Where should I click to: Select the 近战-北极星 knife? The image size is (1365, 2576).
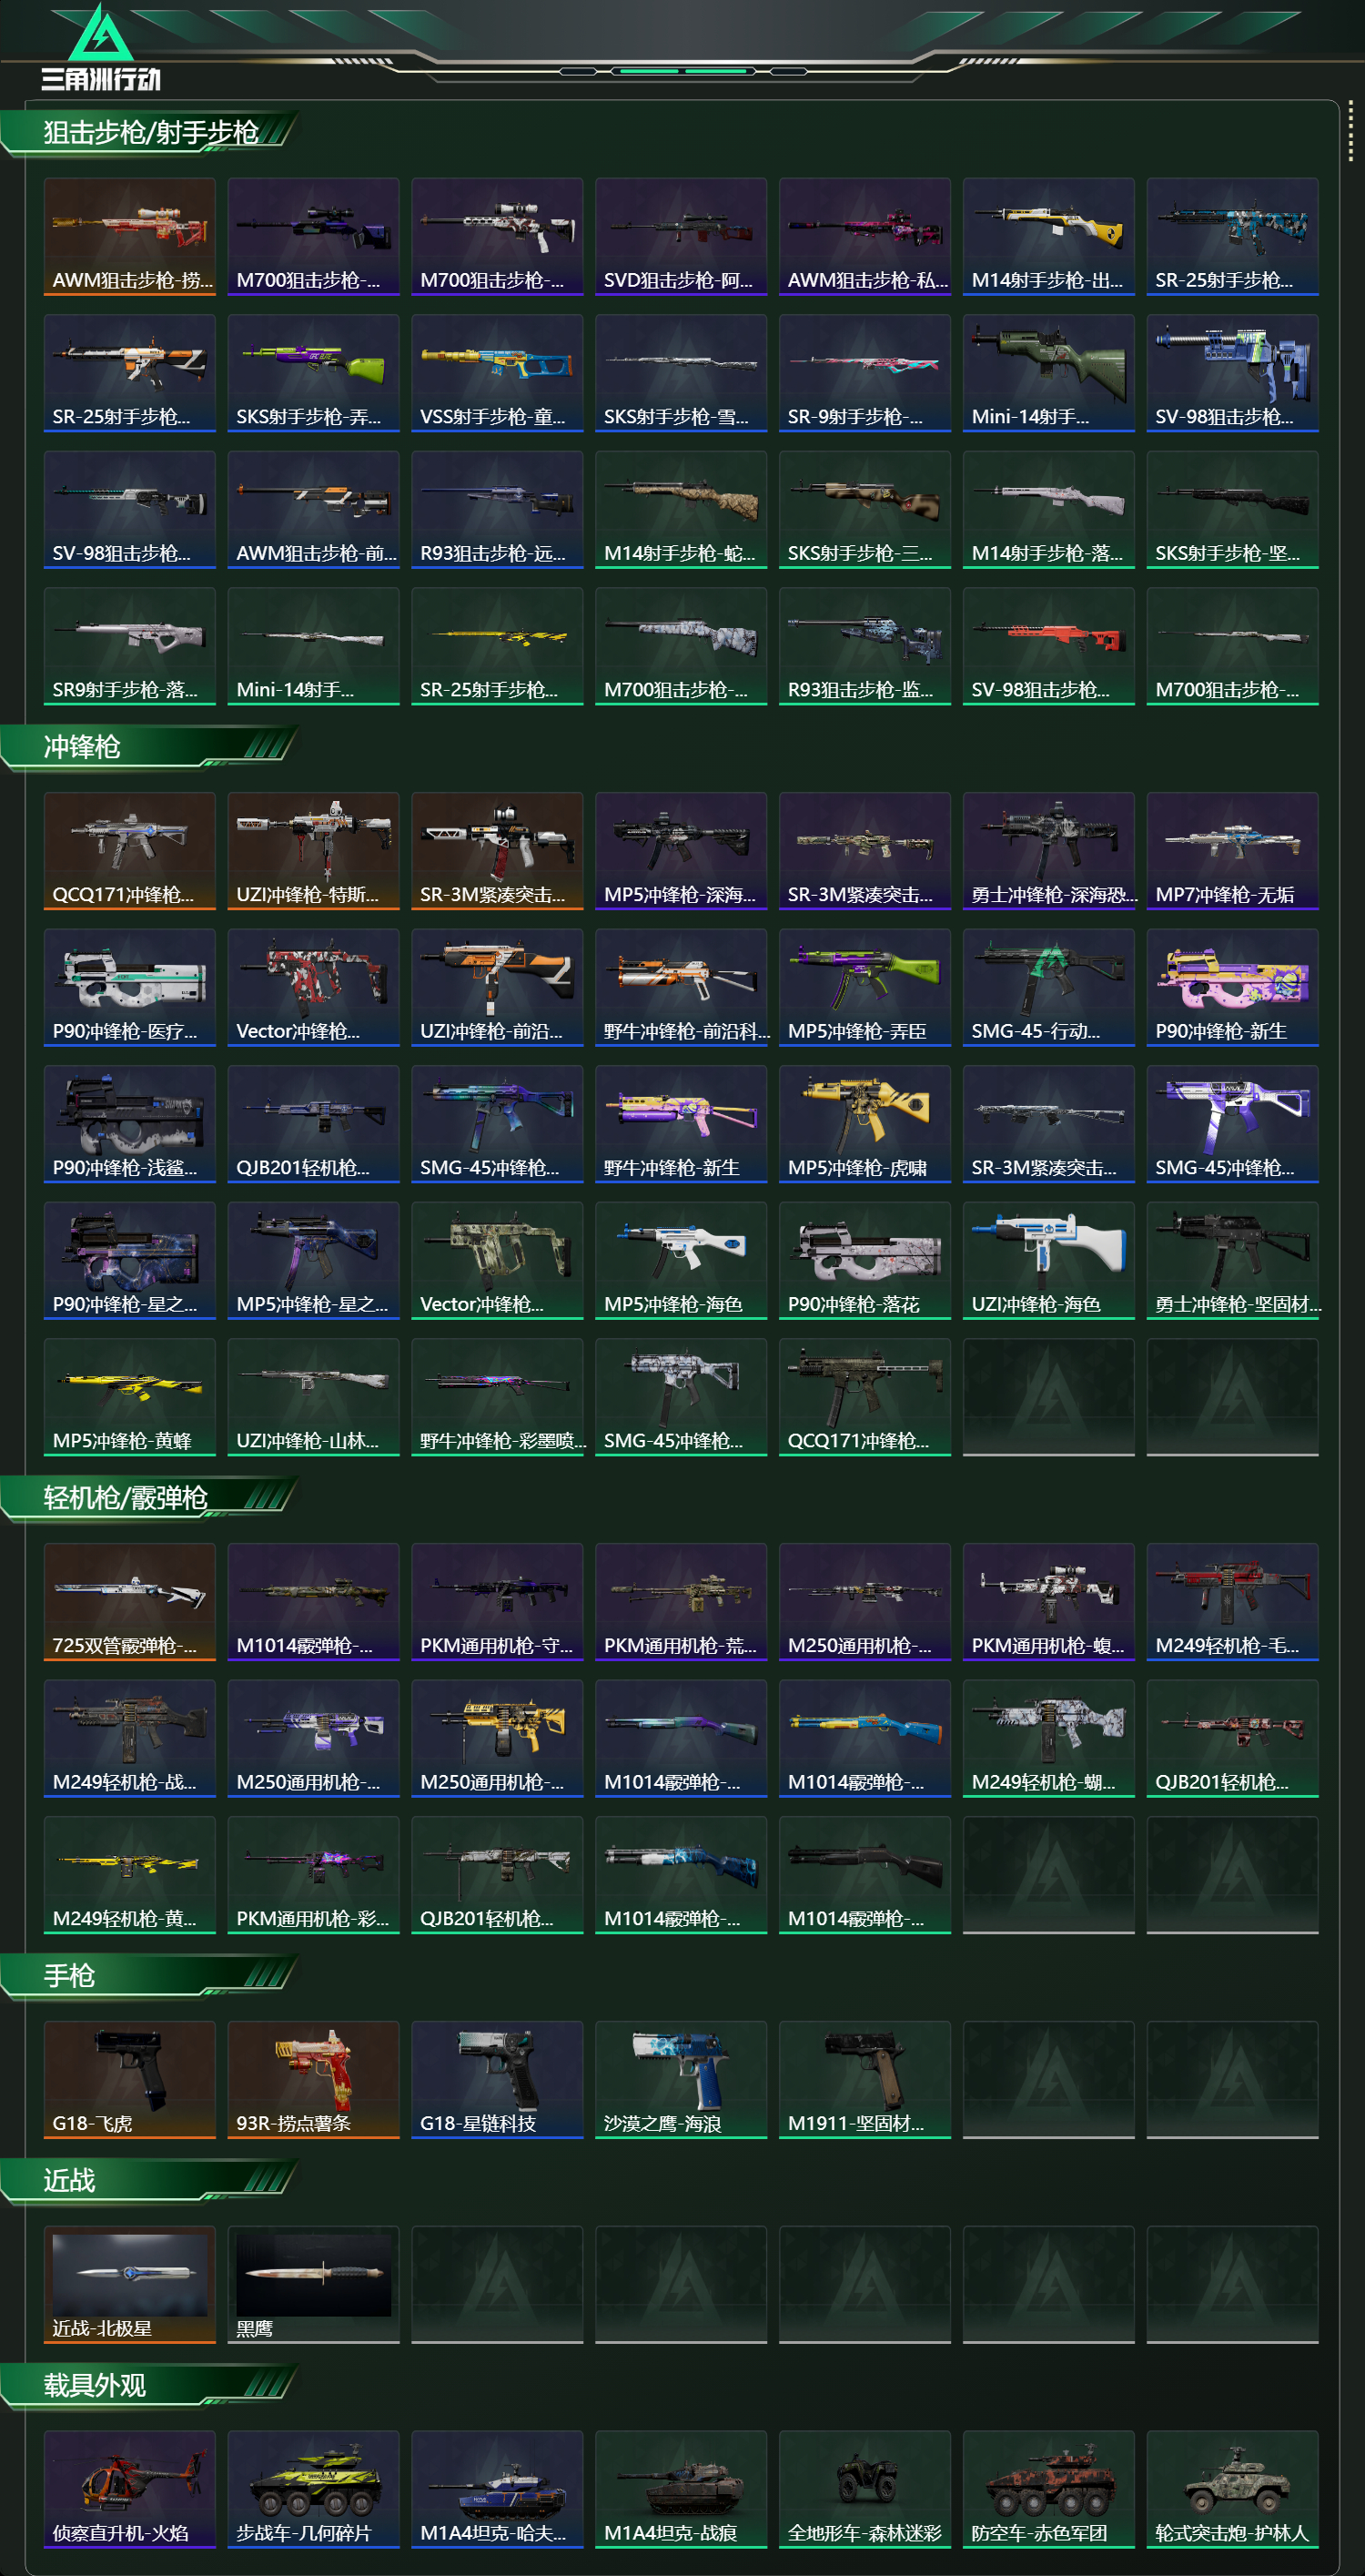pos(129,2285)
